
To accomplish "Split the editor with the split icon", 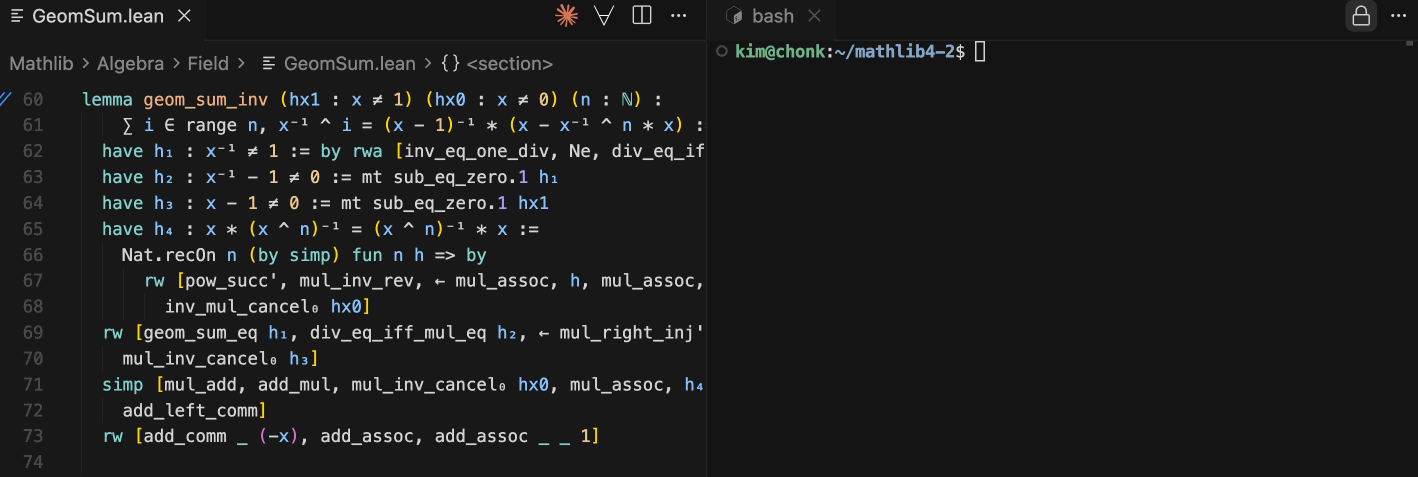I will 642,16.
